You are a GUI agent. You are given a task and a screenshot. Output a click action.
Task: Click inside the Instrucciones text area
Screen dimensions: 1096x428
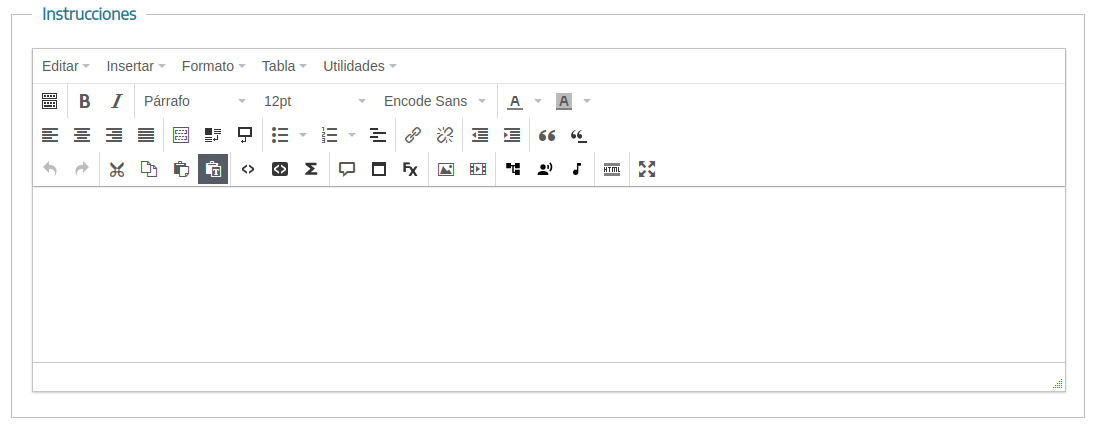548,274
